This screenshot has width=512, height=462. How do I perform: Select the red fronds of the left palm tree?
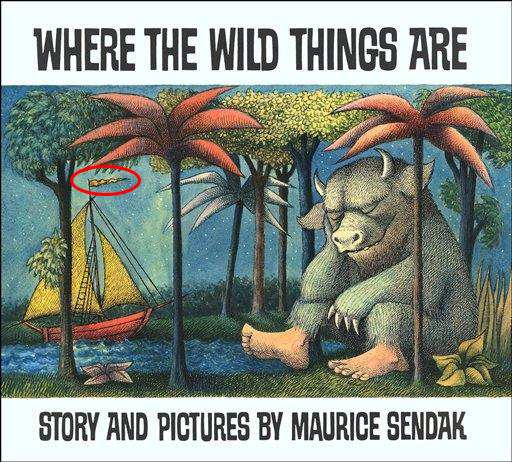pos(167,128)
